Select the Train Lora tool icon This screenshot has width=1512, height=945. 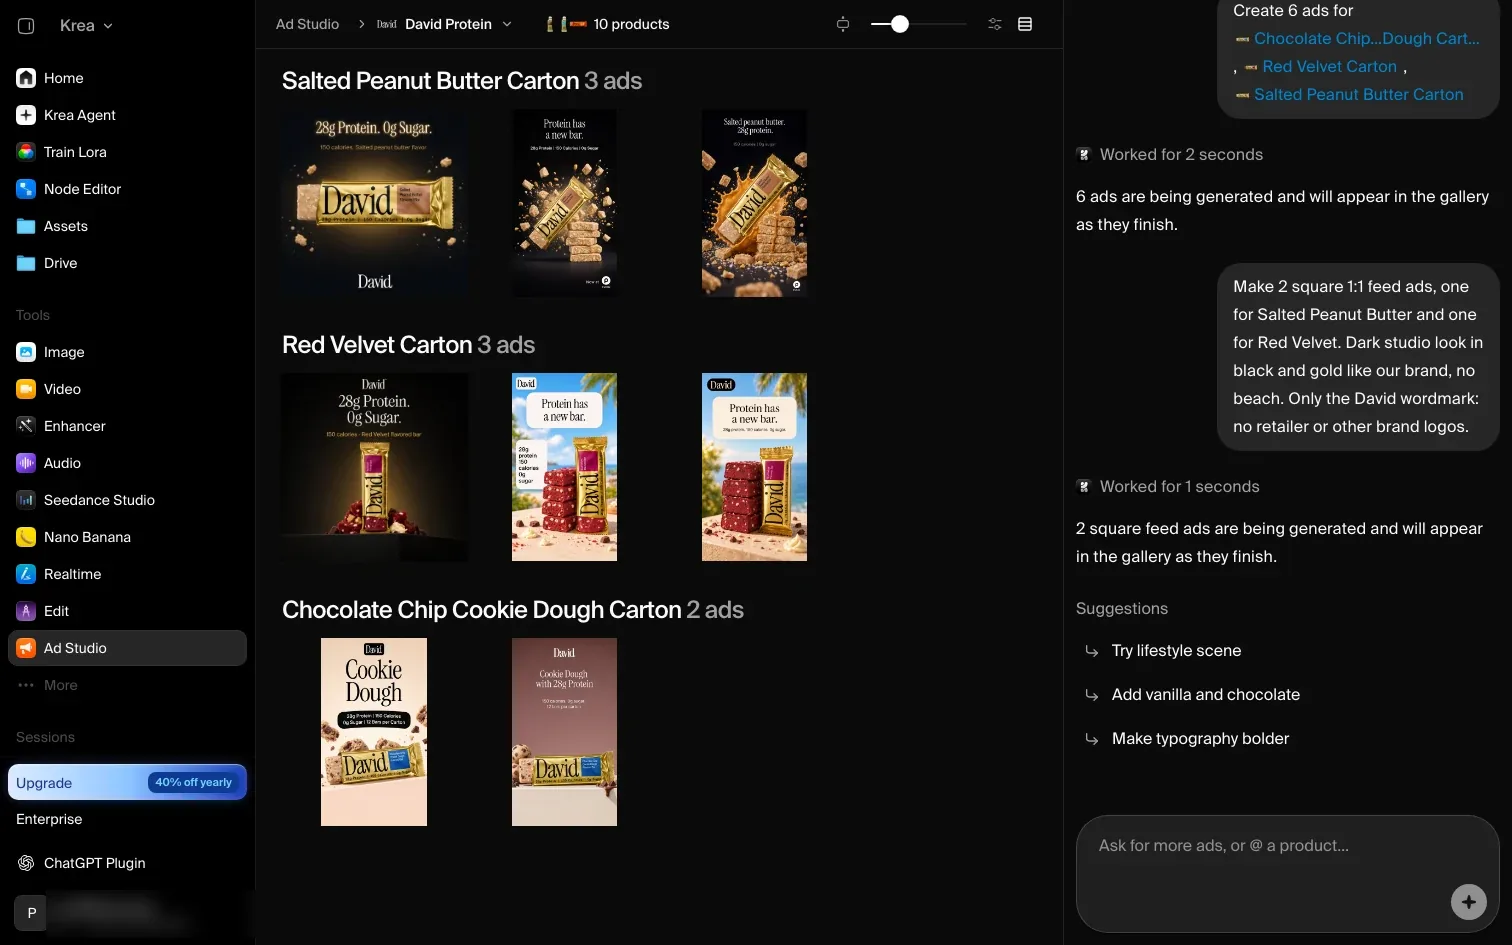[x=26, y=152]
